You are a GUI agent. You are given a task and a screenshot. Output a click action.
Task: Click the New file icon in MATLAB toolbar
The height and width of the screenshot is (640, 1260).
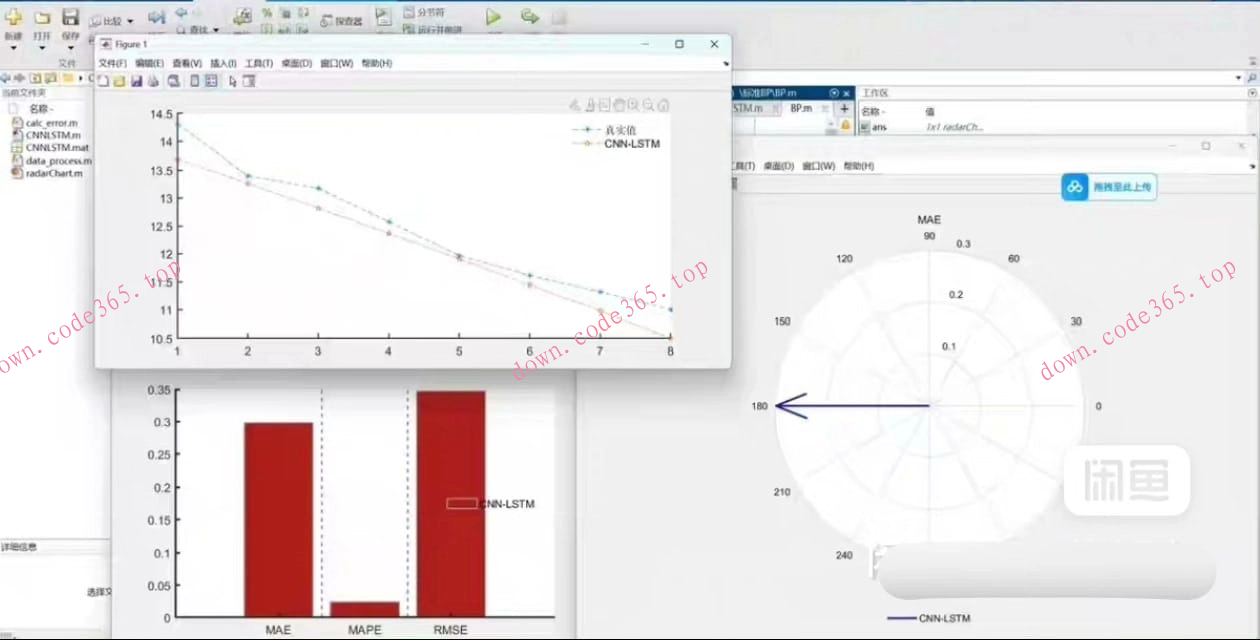13,17
